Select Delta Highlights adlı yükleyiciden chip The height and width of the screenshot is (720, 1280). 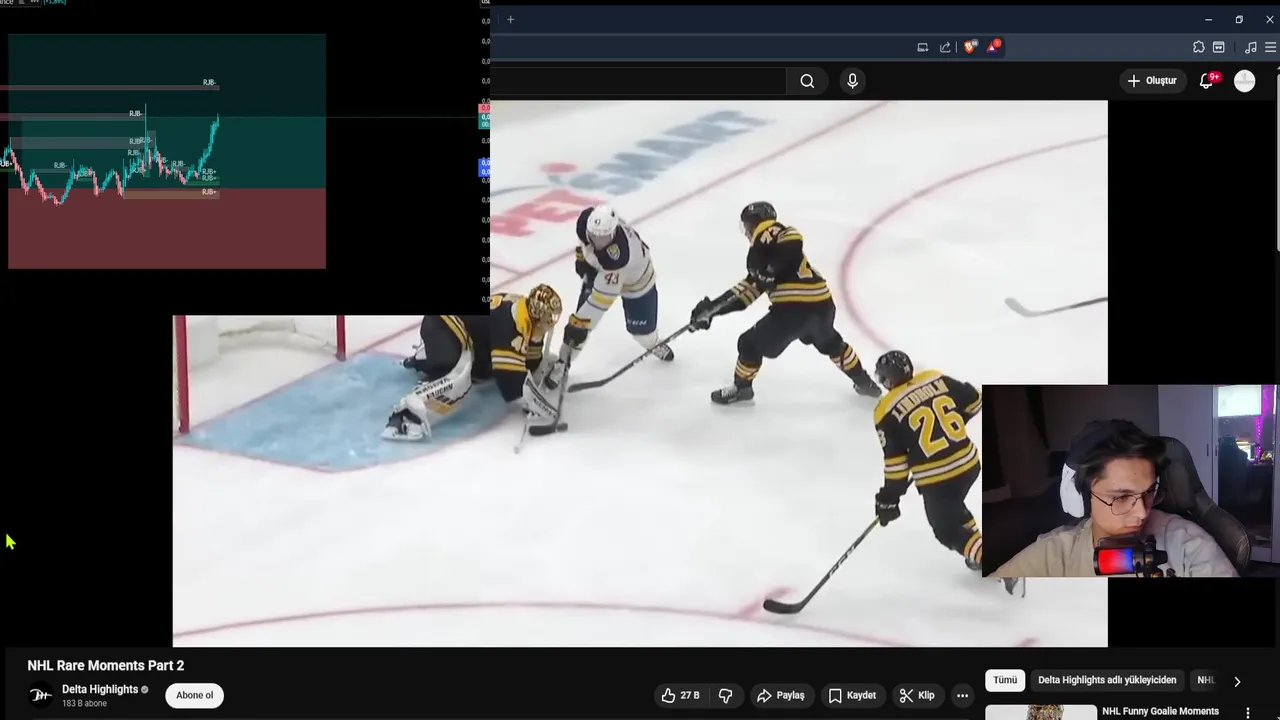1107,680
